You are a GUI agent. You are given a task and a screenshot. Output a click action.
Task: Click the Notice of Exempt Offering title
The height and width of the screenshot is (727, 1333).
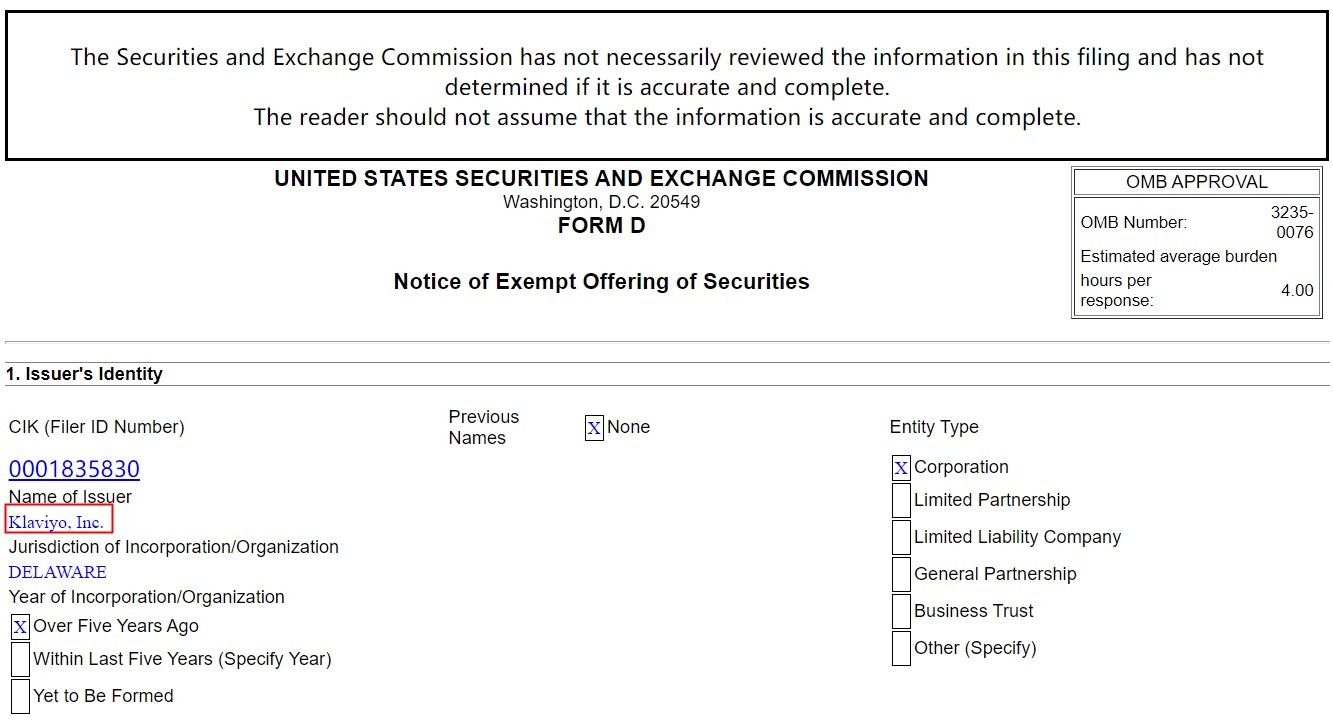[601, 282]
